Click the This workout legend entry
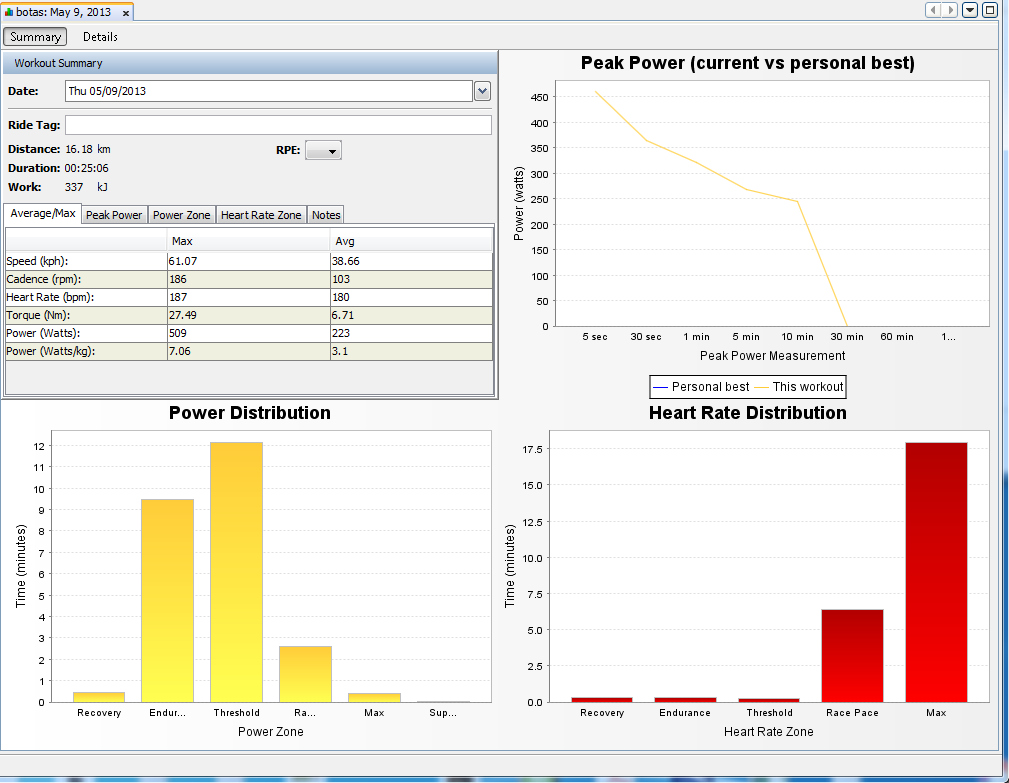 (799, 387)
